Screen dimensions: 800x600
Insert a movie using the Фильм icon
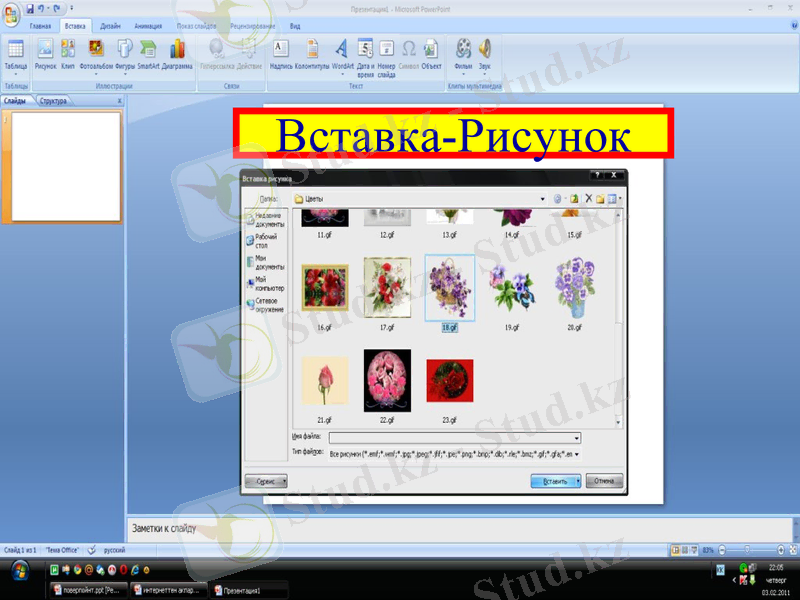[x=462, y=50]
